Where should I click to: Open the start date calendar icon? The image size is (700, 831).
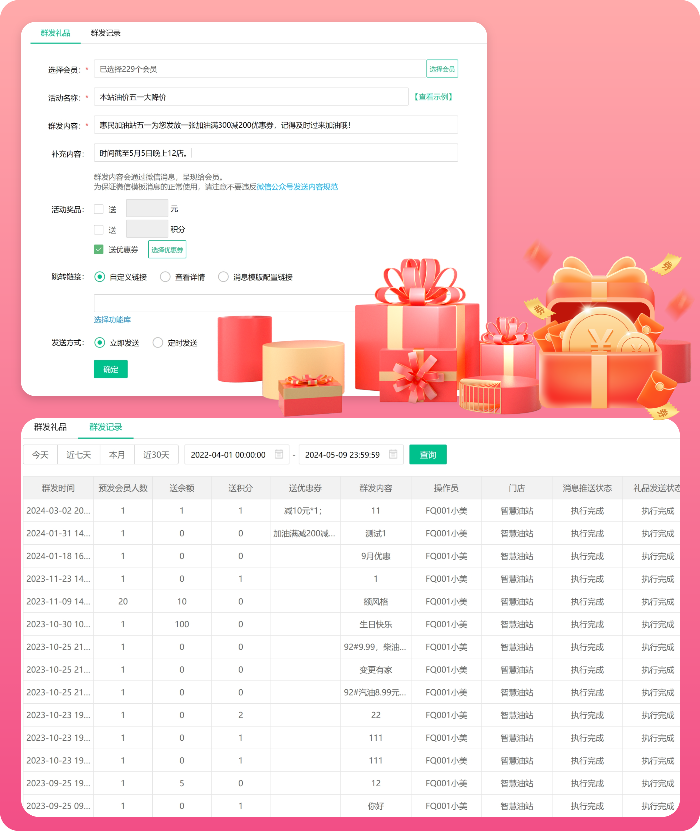point(280,454)
